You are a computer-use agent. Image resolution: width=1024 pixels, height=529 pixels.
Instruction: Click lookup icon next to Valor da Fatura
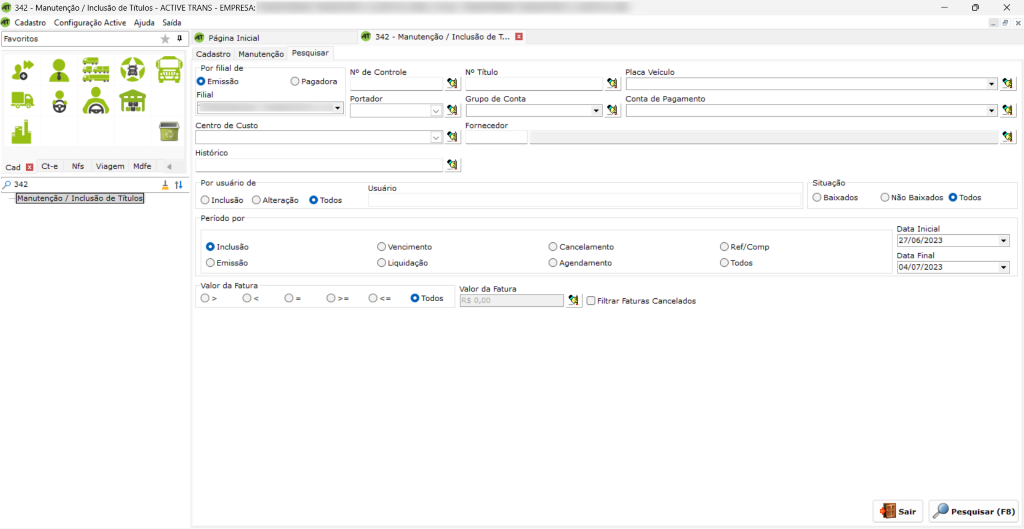(x=574, y=300)
